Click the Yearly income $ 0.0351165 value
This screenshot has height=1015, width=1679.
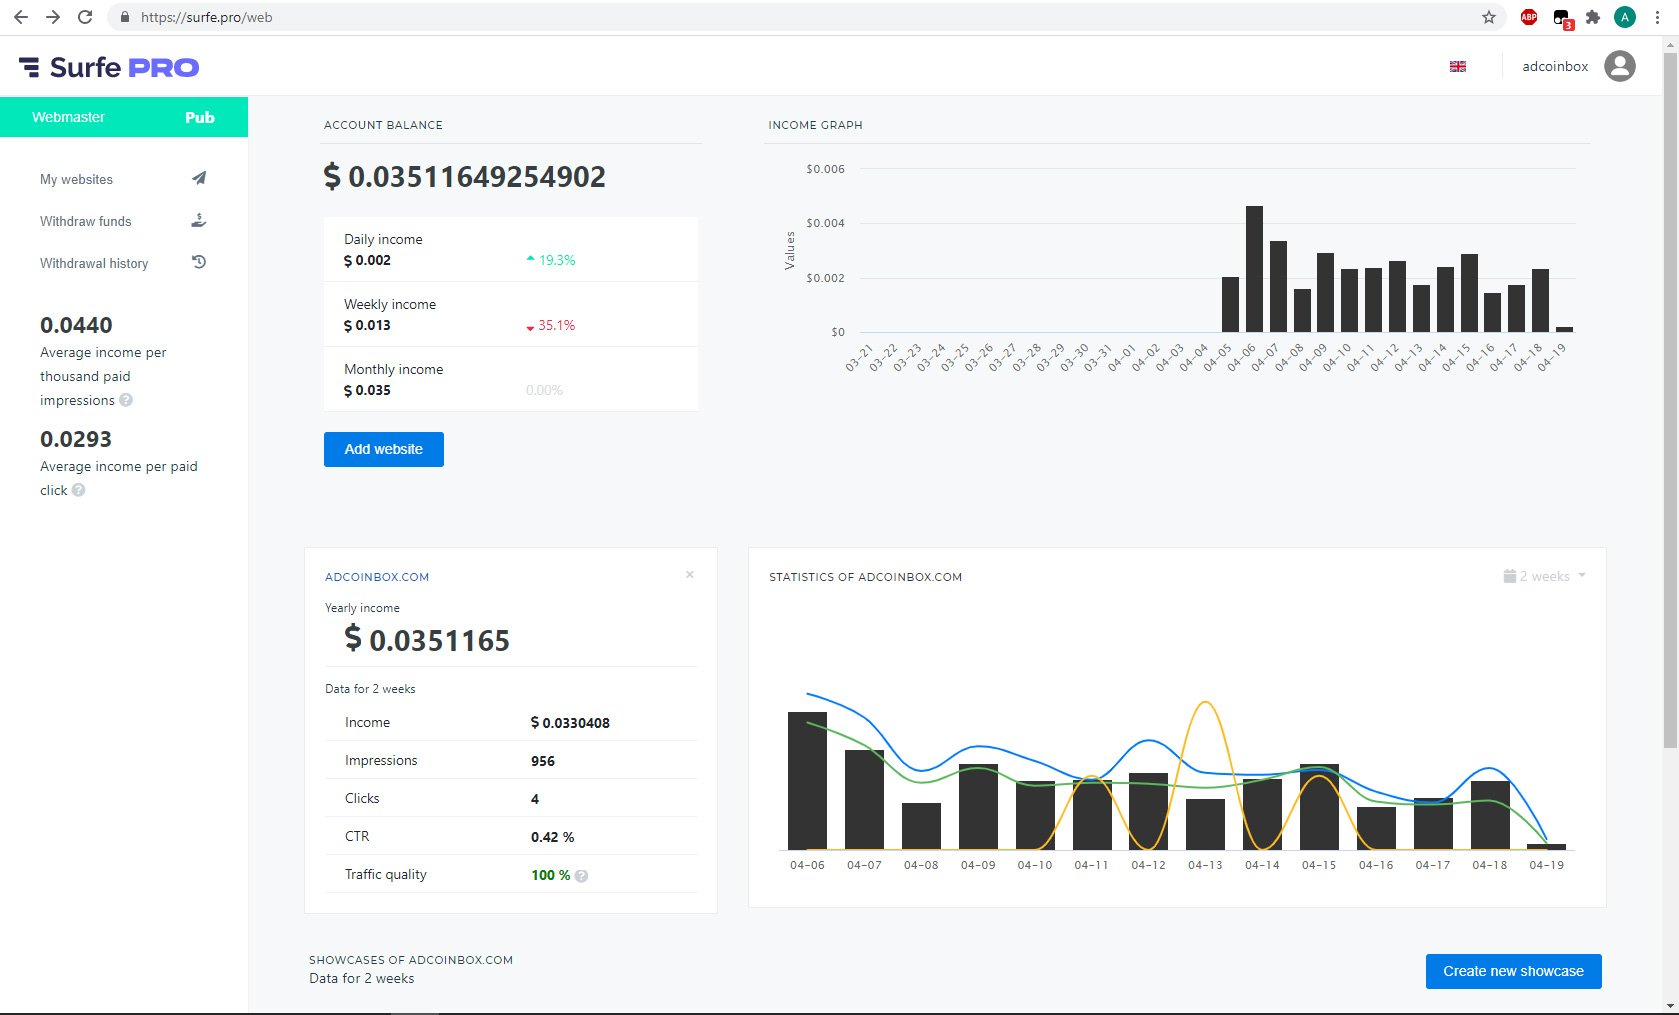click(427, 639)
